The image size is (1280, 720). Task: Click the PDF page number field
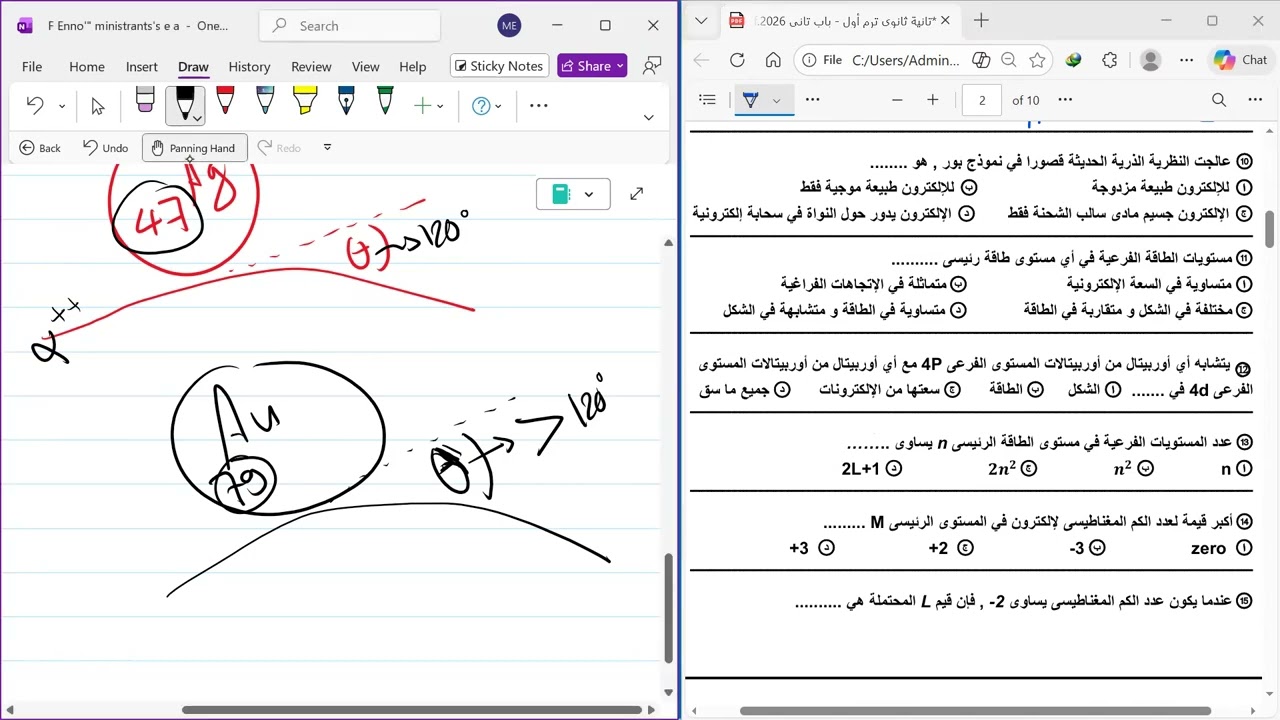[982, 100]
